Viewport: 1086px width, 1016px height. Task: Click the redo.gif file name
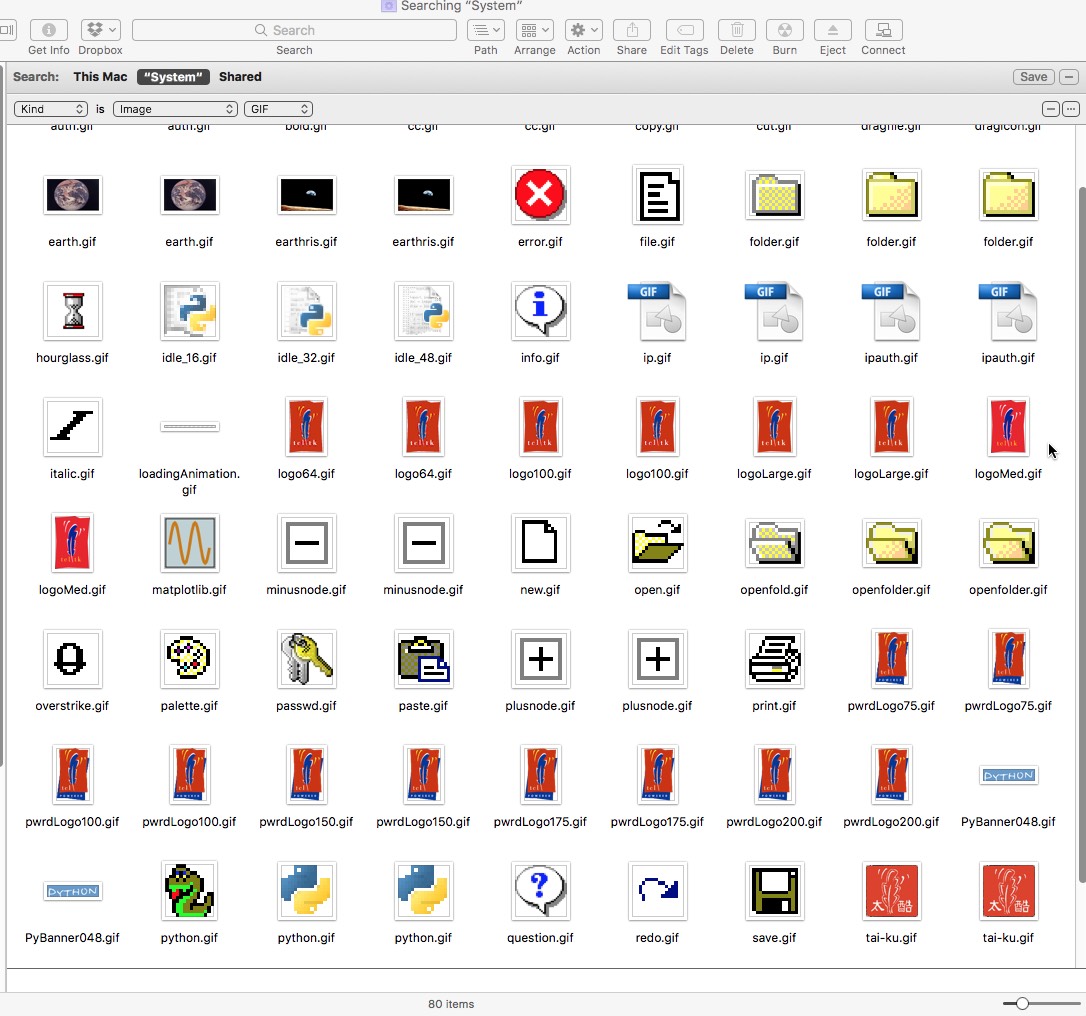point(657,938)
